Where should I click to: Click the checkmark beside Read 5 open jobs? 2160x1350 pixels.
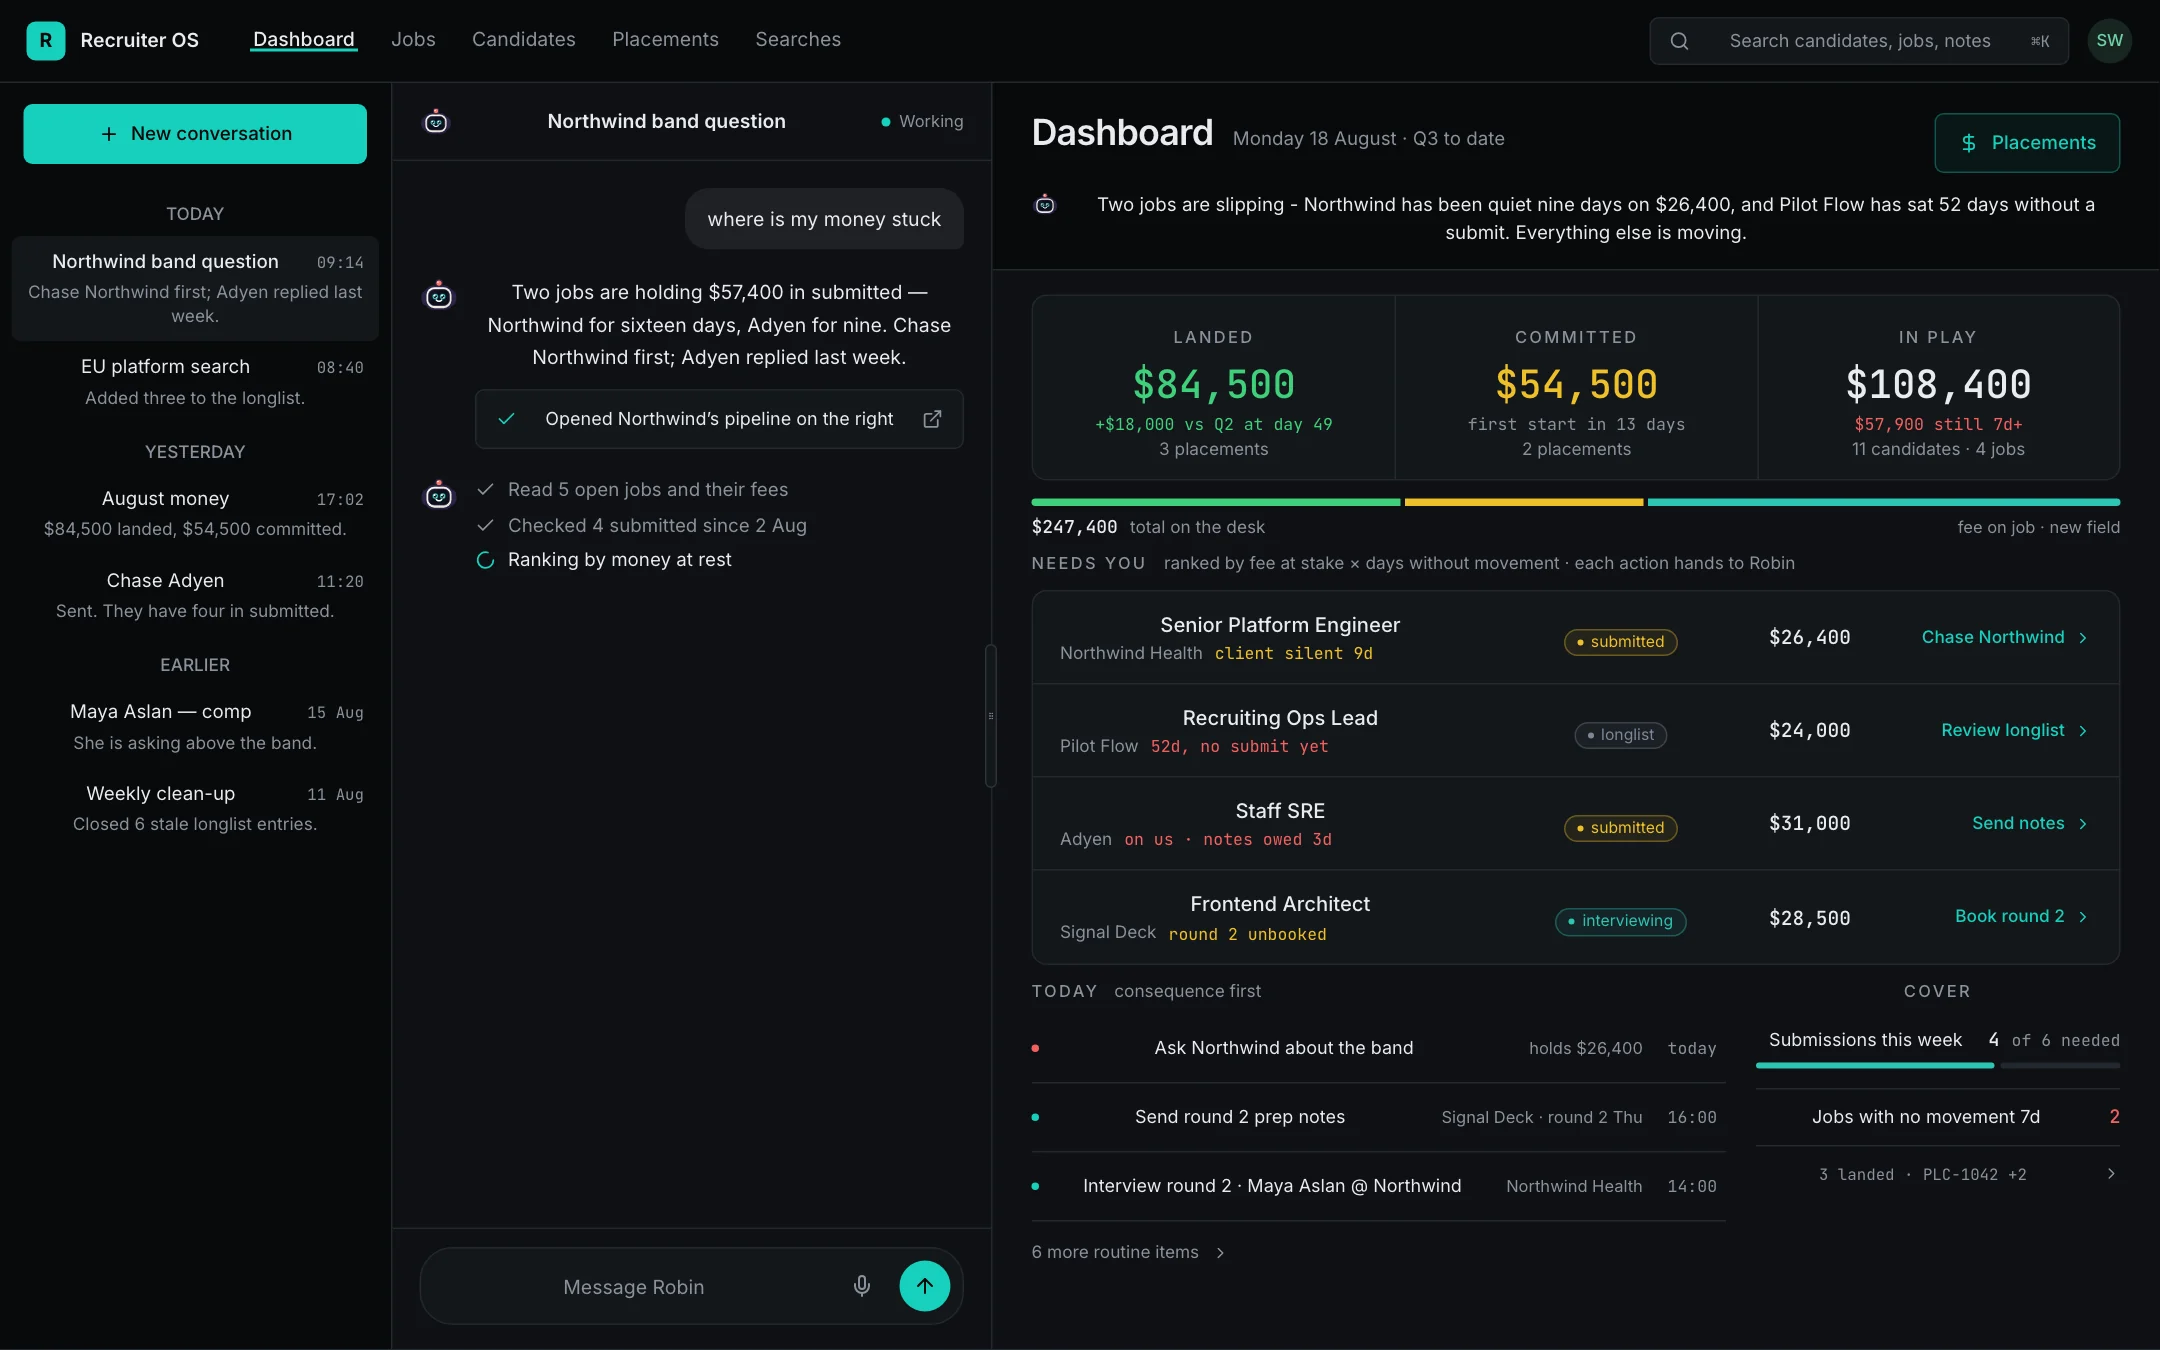(x=485, y=489)
